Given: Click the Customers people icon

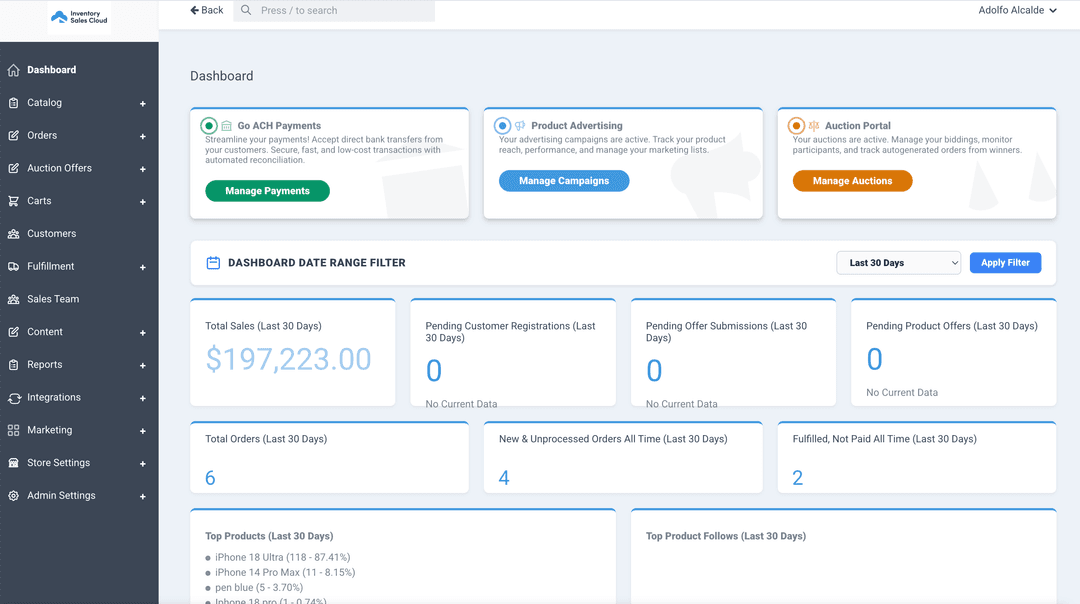Looking at the screenshot, I should (x=13, y=234).
